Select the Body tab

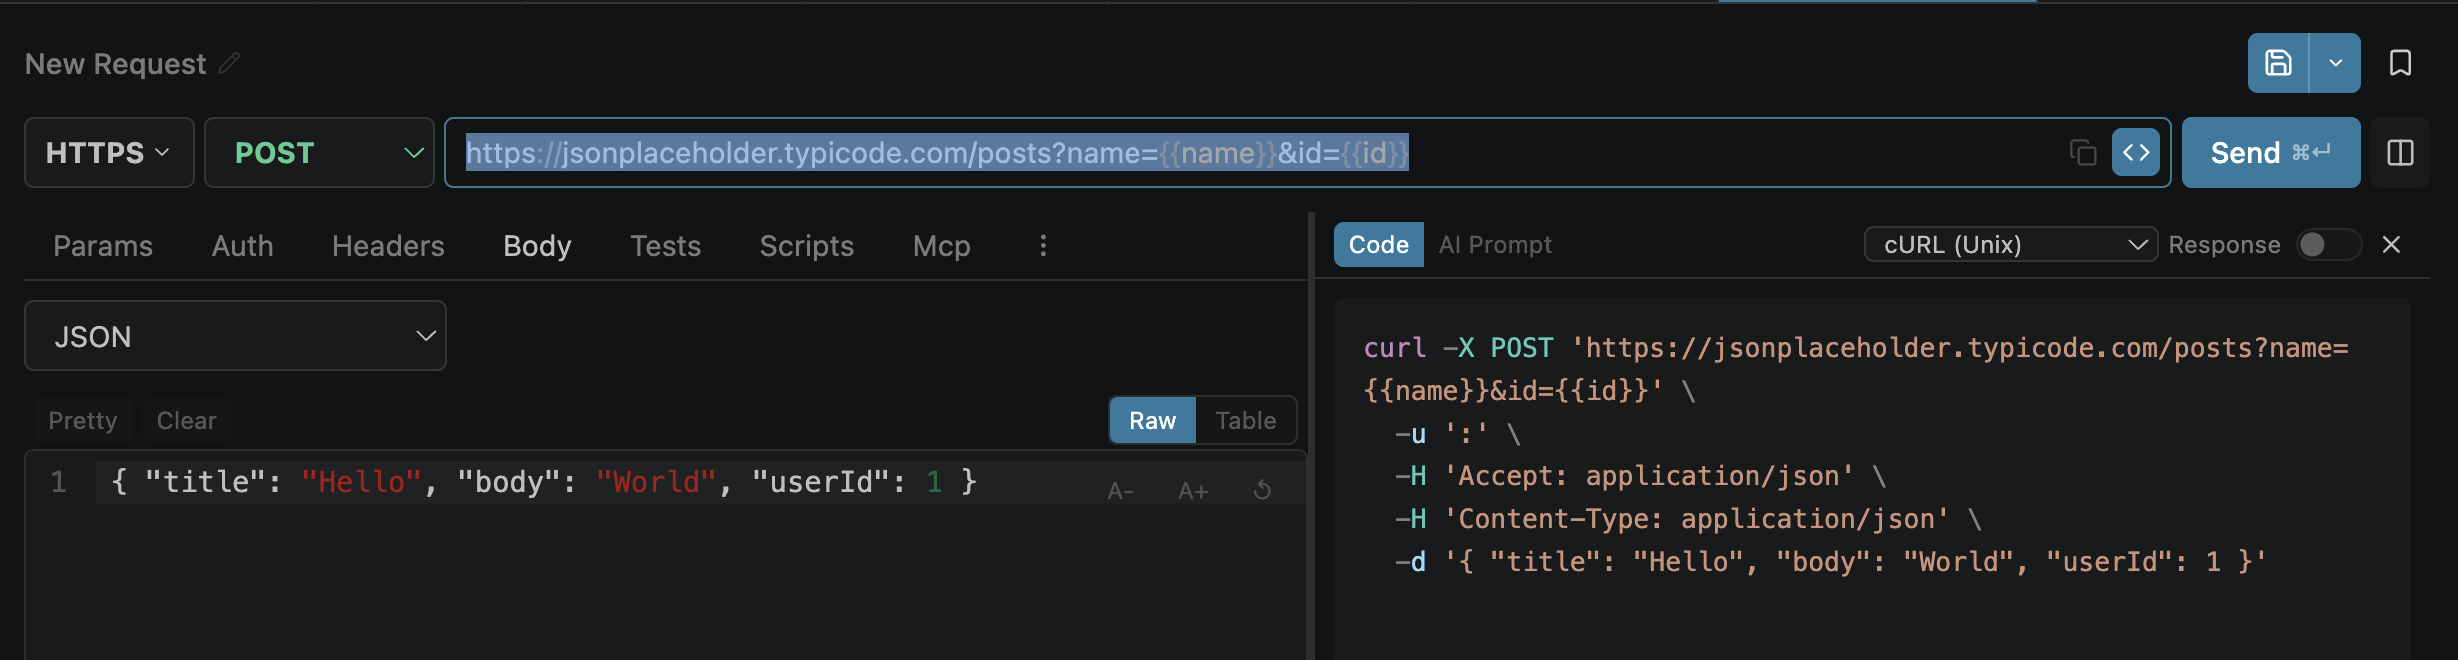537,246
